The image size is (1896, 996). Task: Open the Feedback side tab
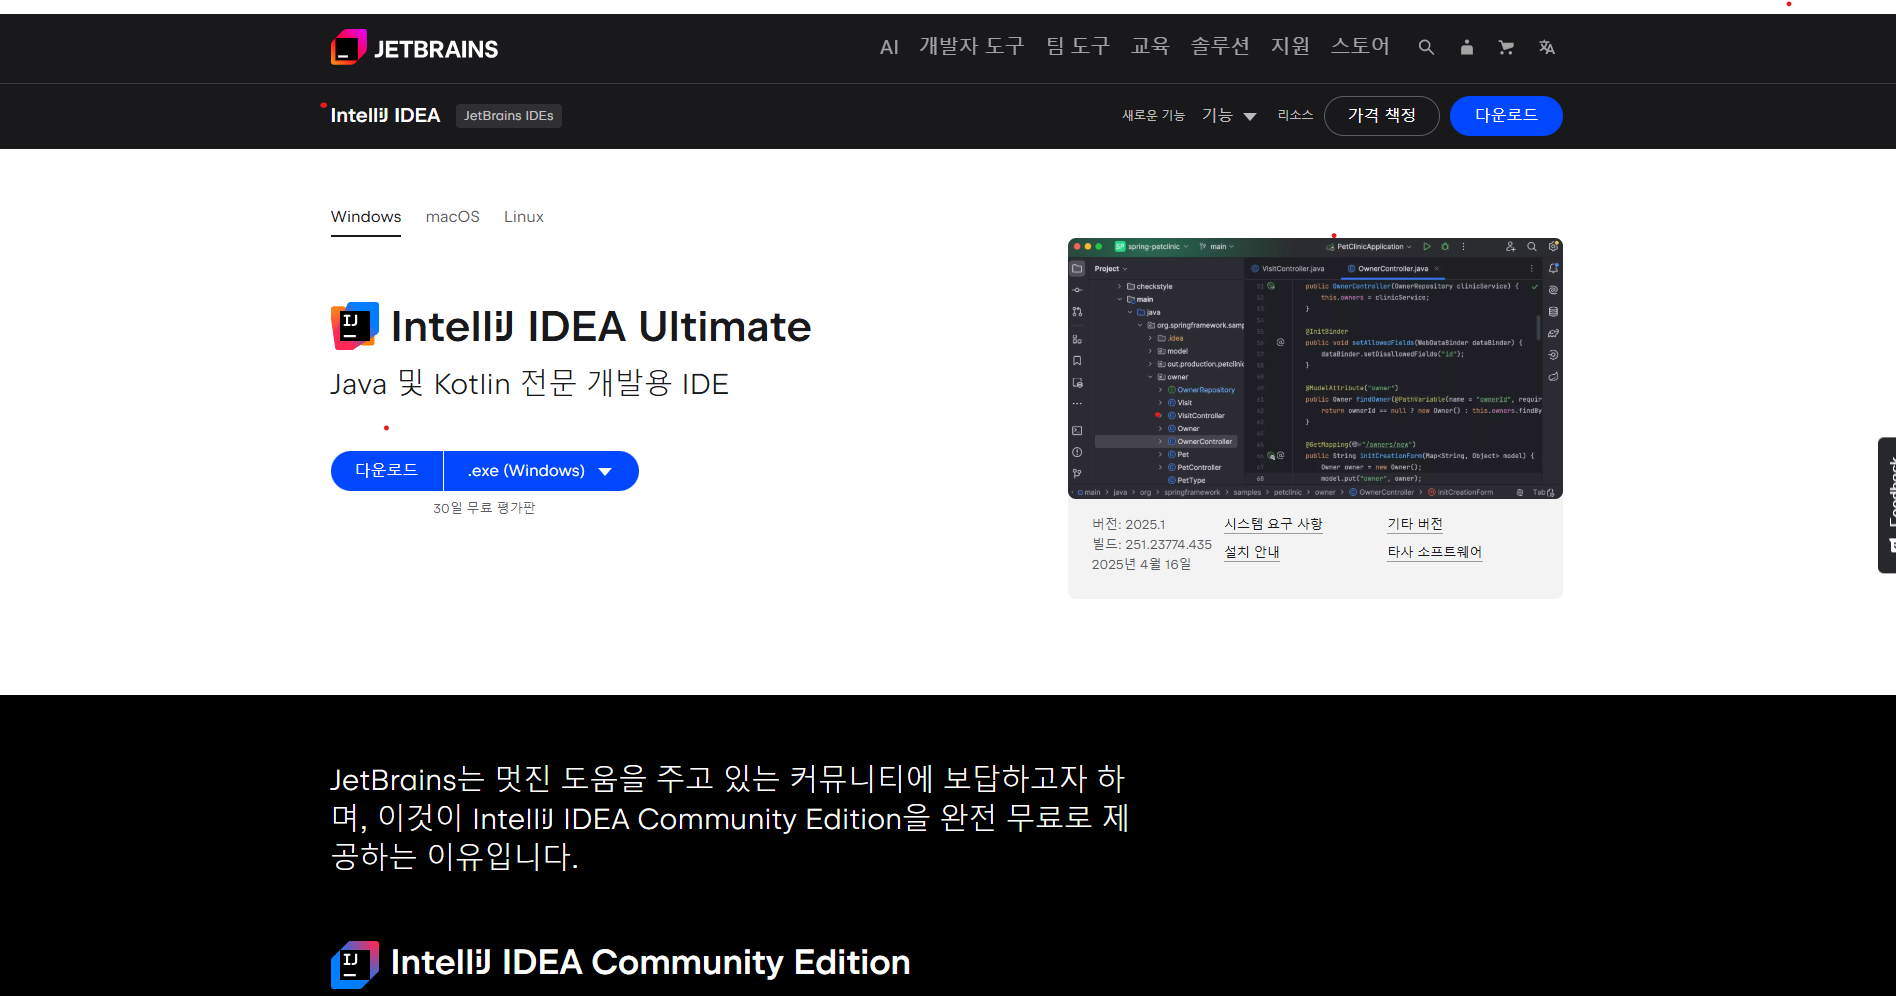(x=1887, y=505)
